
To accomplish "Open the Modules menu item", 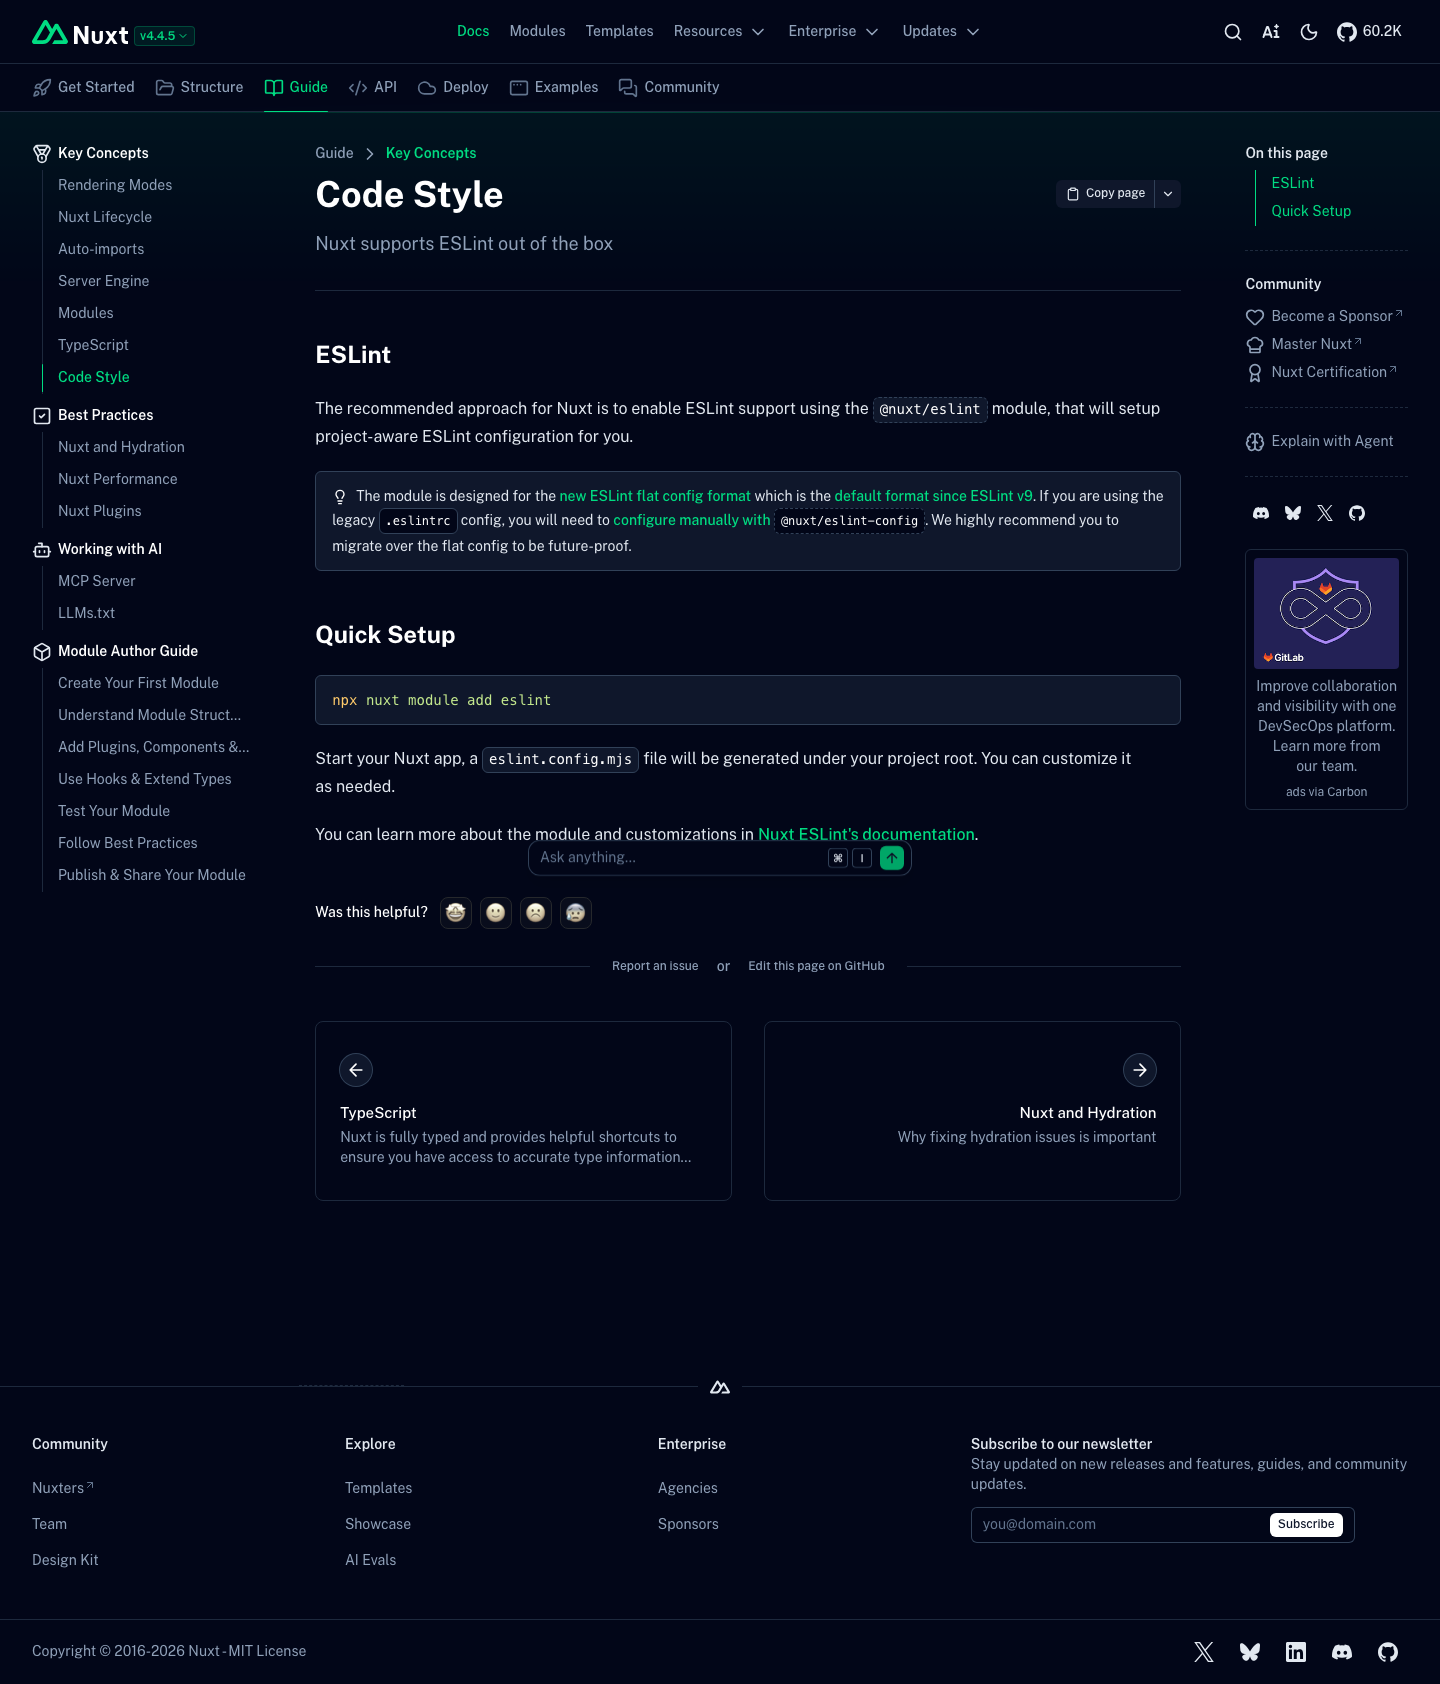I will 537,32.
